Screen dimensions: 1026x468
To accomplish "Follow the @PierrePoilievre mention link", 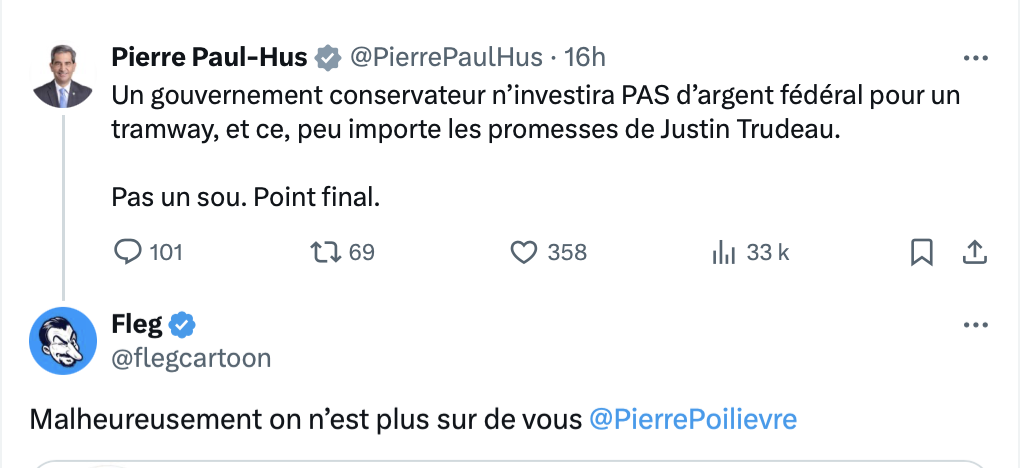I will [x=693, y=419].
